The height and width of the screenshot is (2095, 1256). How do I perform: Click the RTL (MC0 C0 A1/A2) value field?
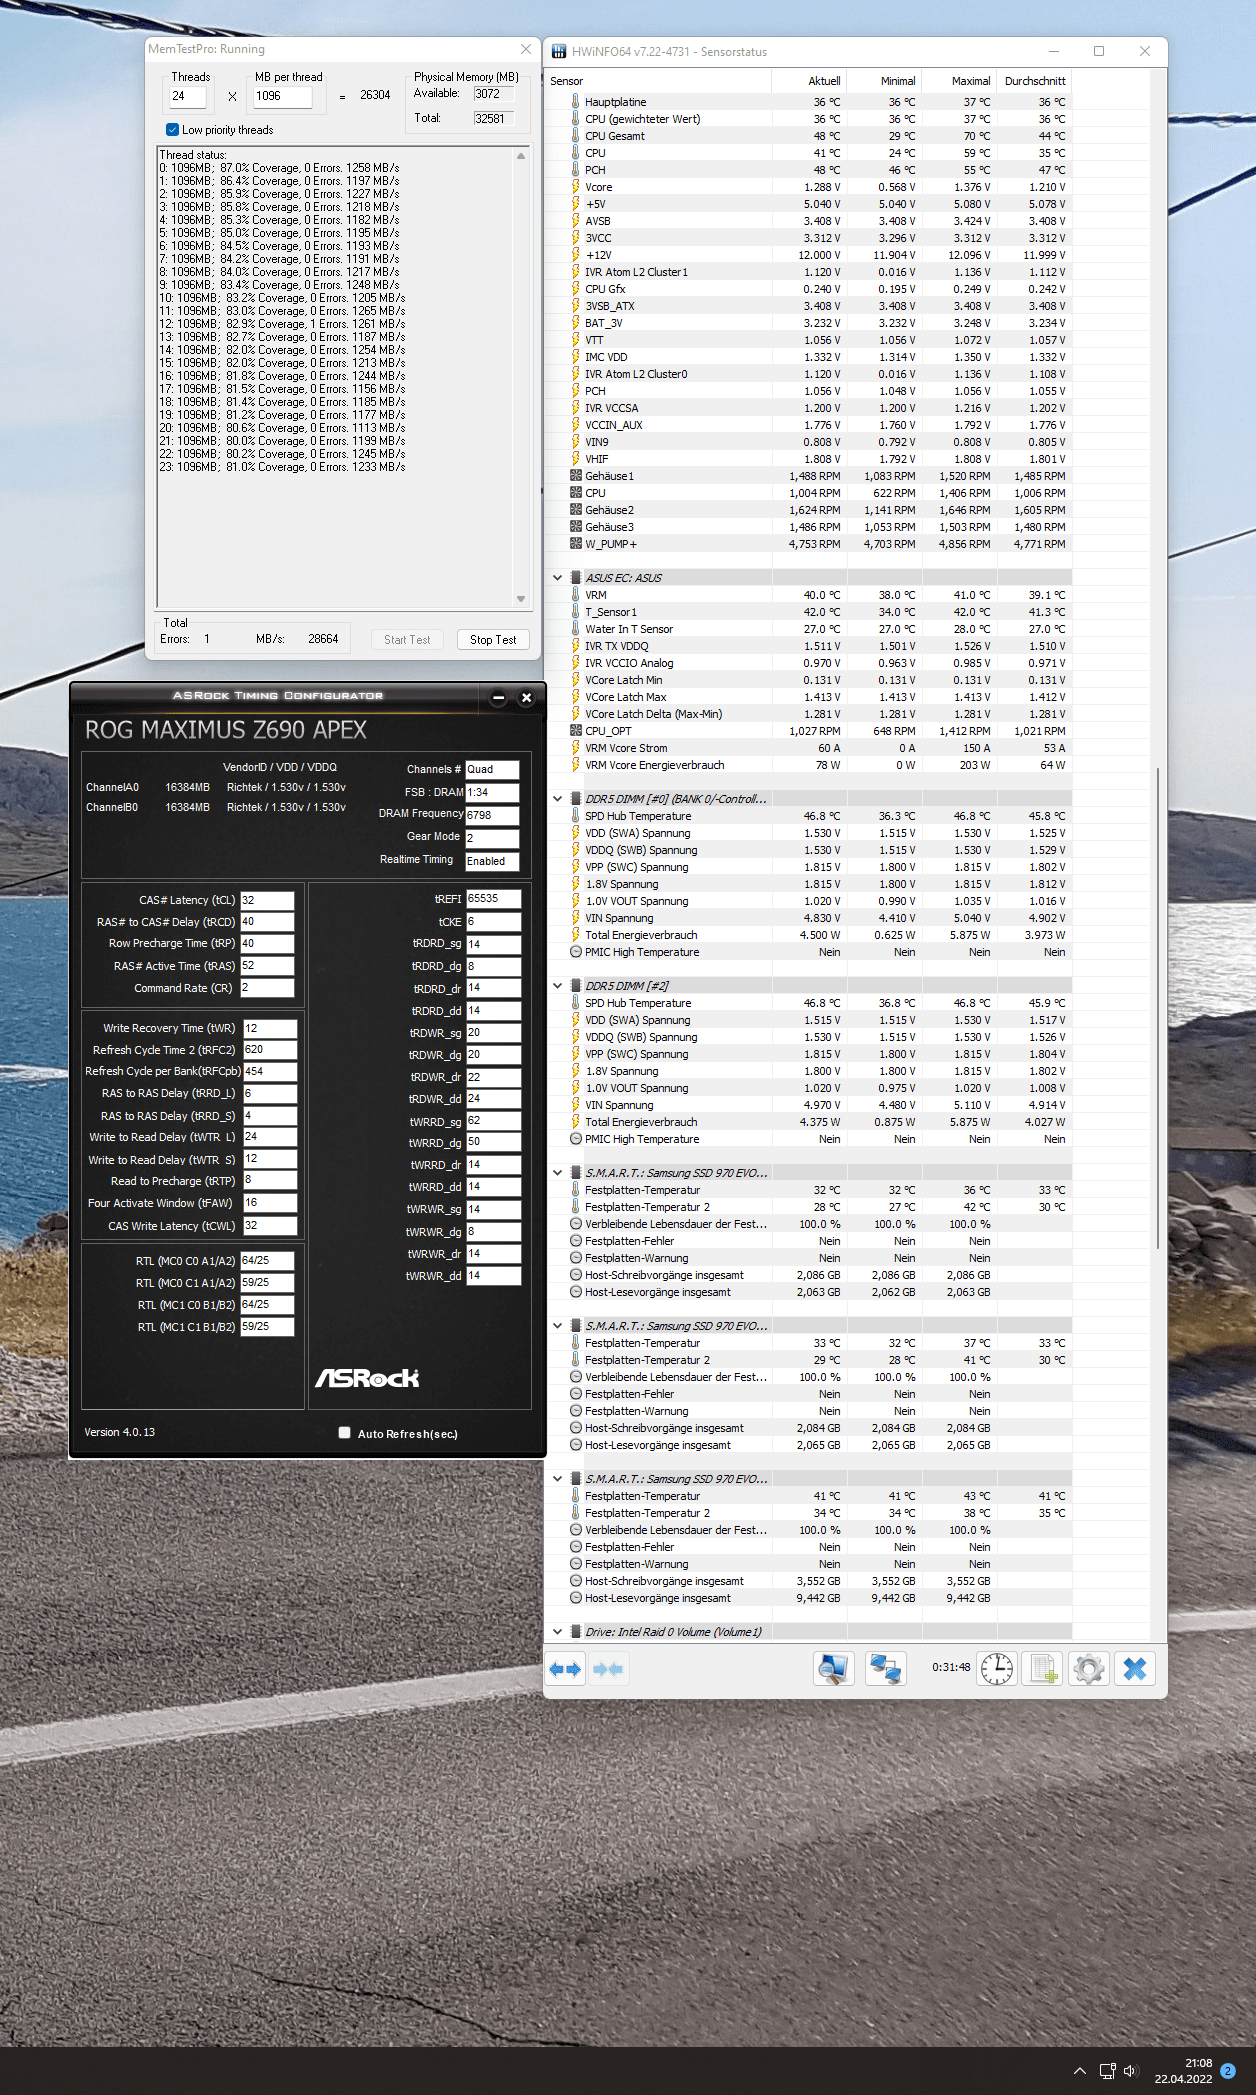pos(267,1261)
